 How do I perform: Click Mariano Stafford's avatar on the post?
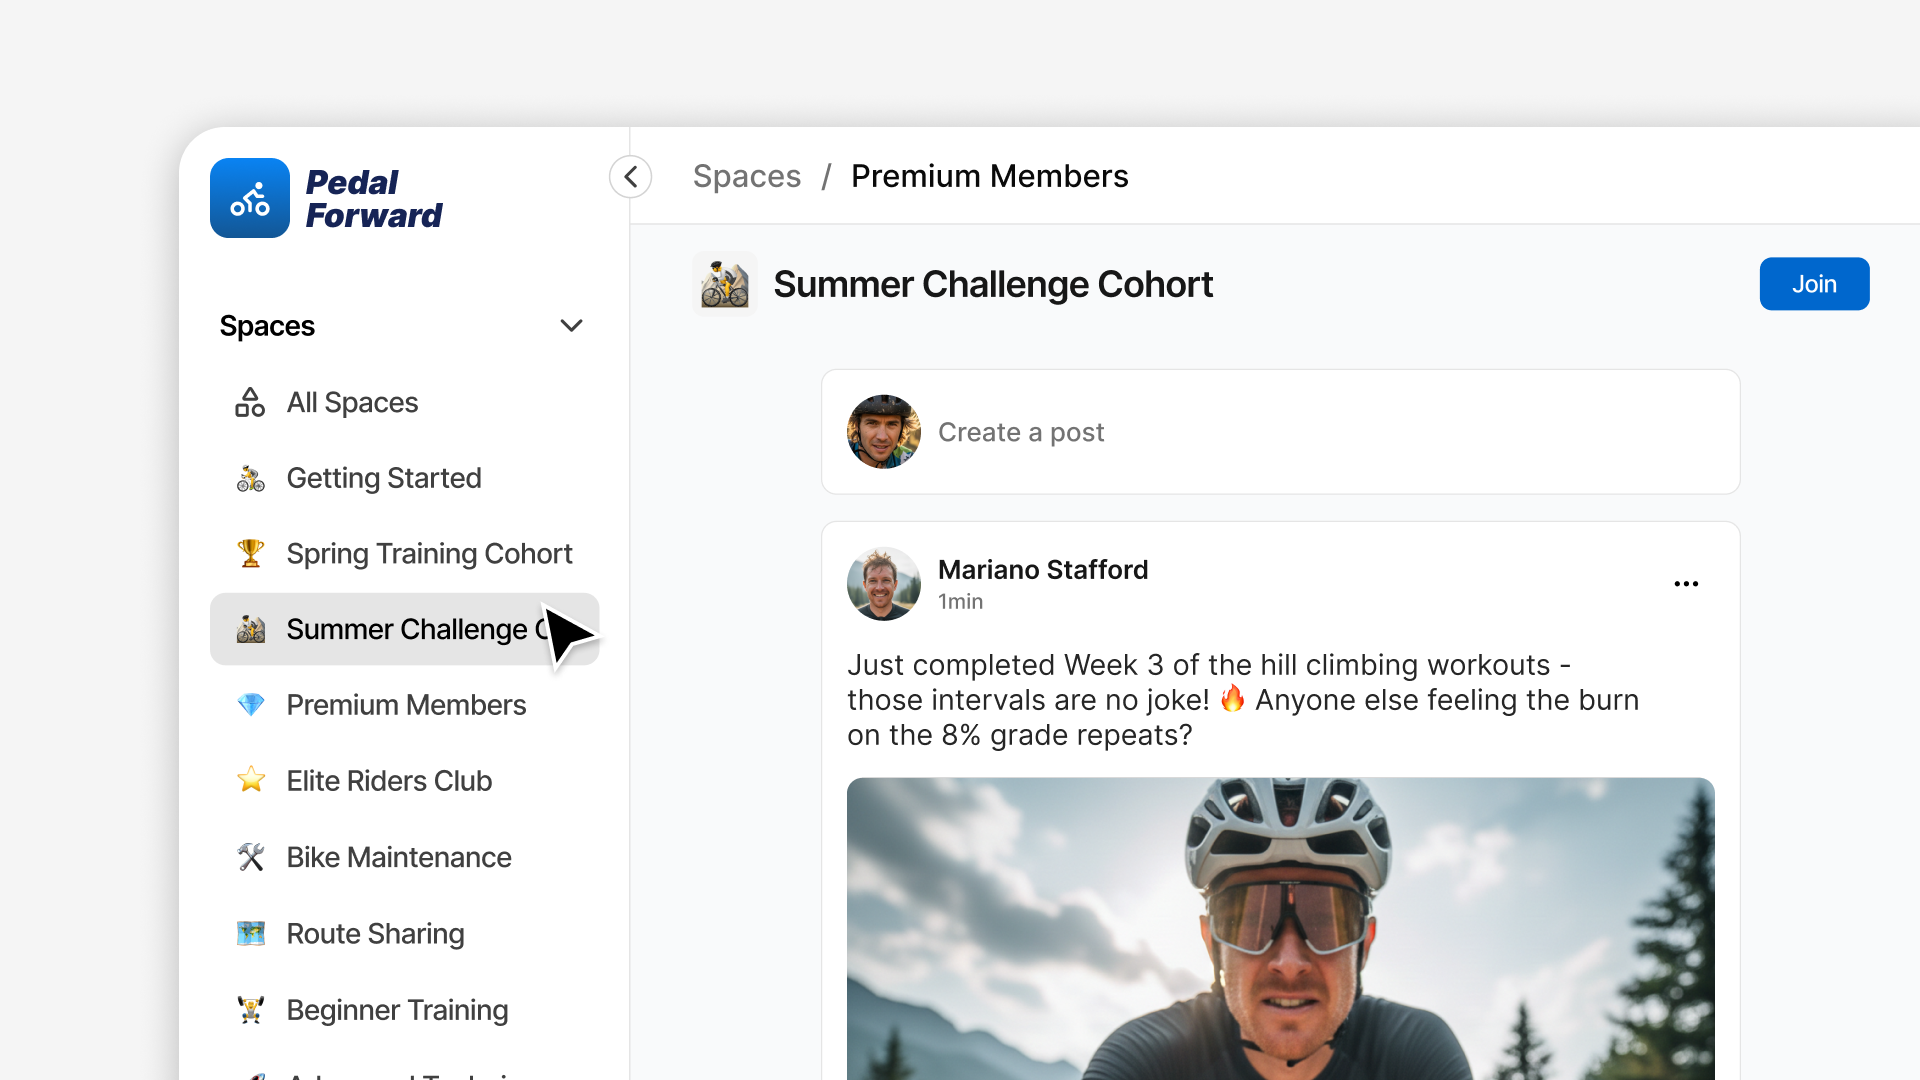883,584
